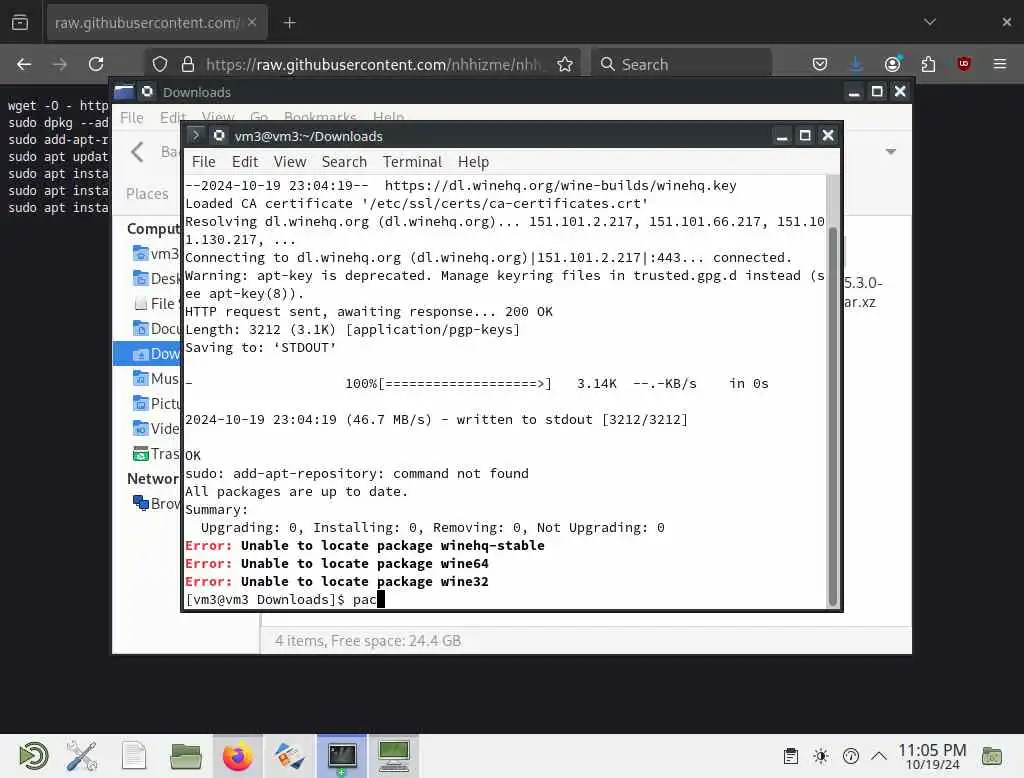Select the Browse Network sidebar item
The height and width of the screenshot is (778, 1024).
pos(155,503)
